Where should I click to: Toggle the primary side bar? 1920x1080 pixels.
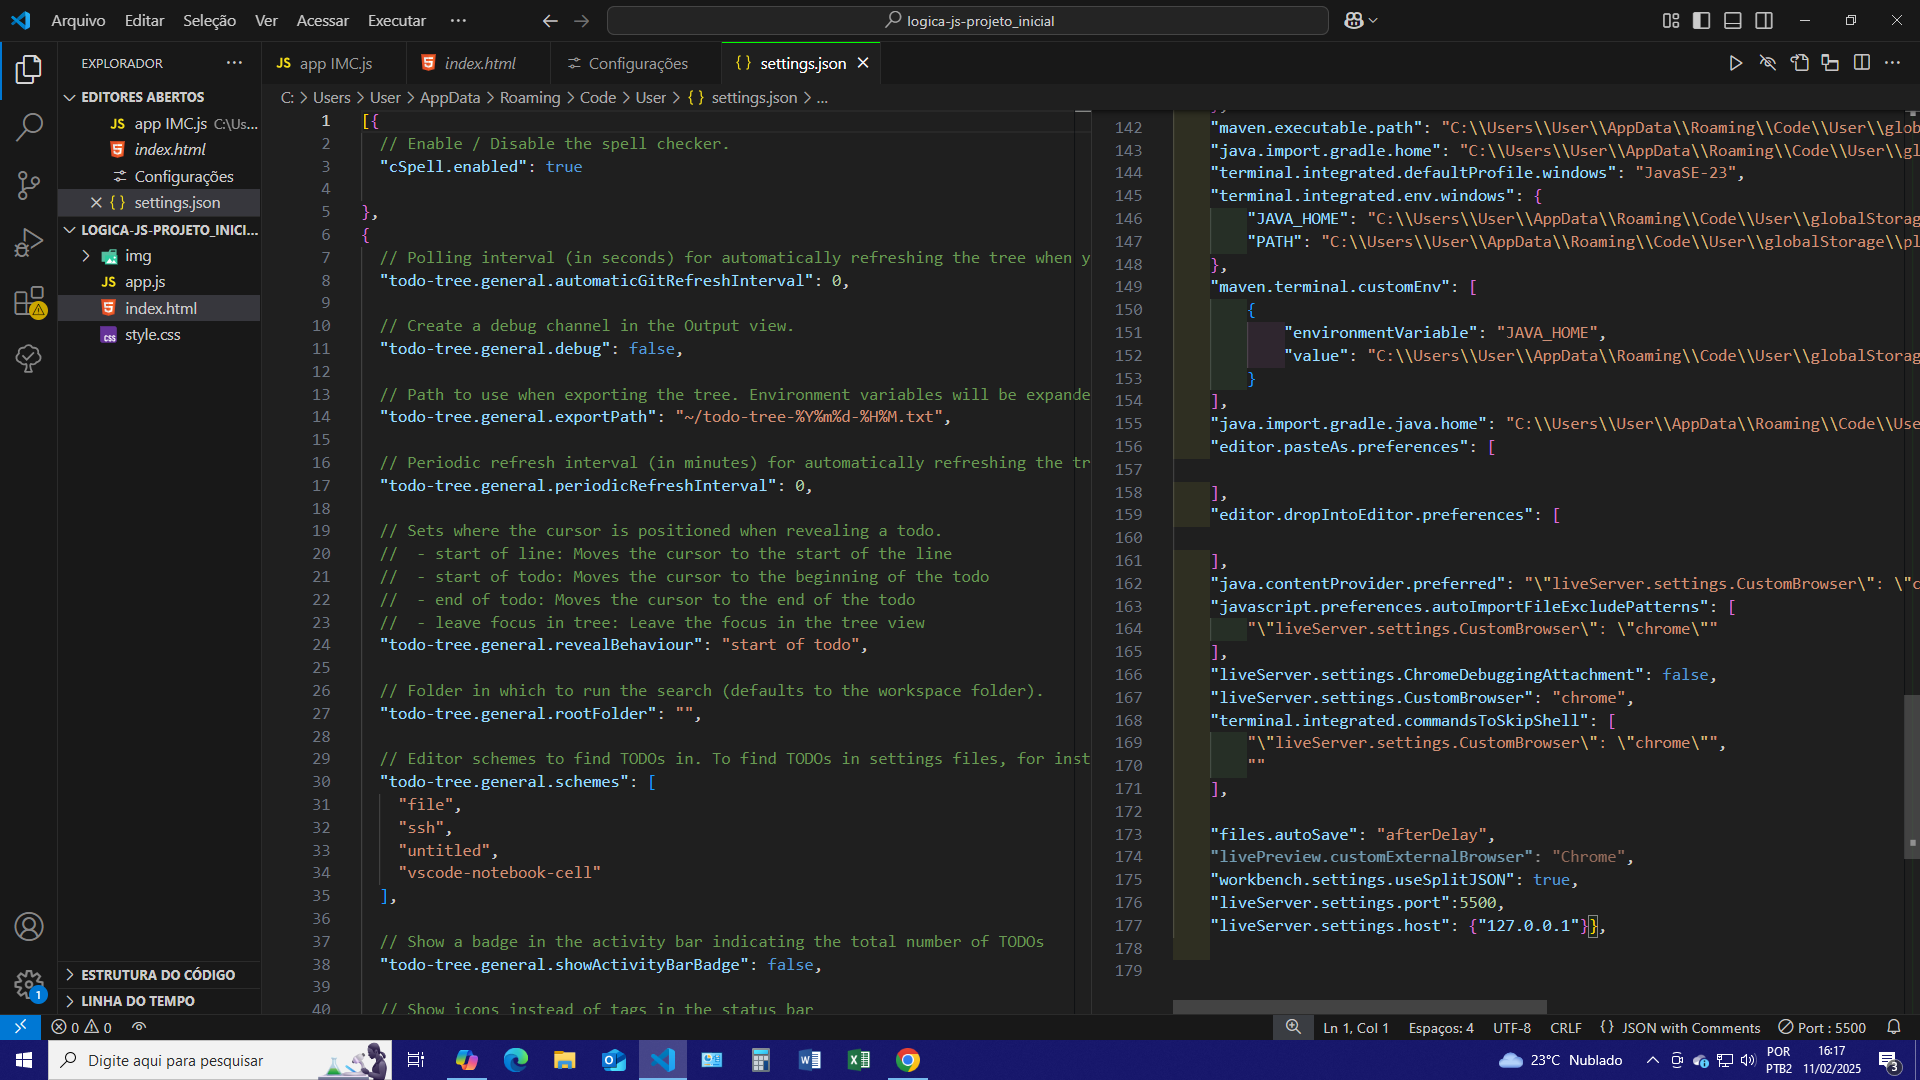click(x=1701, y=20)
